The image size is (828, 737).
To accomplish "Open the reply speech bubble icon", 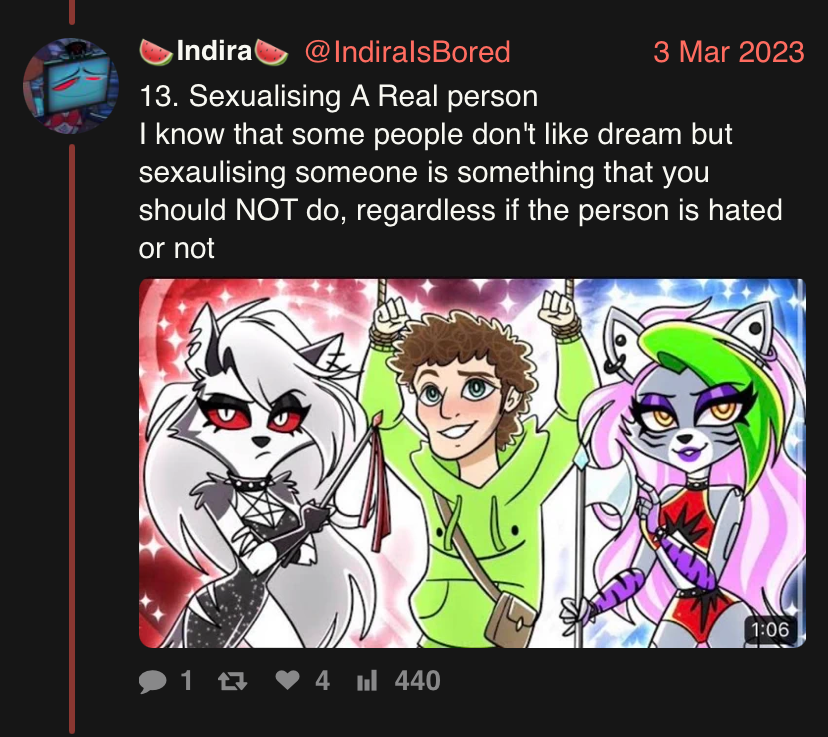I will click(152, 681).
